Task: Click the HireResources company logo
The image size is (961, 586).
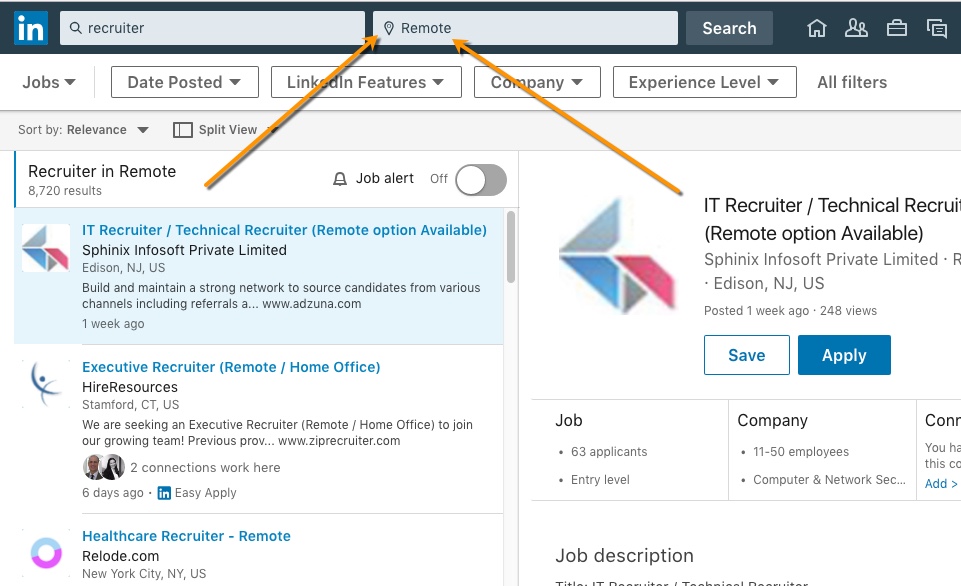Action: coord(46,384)
